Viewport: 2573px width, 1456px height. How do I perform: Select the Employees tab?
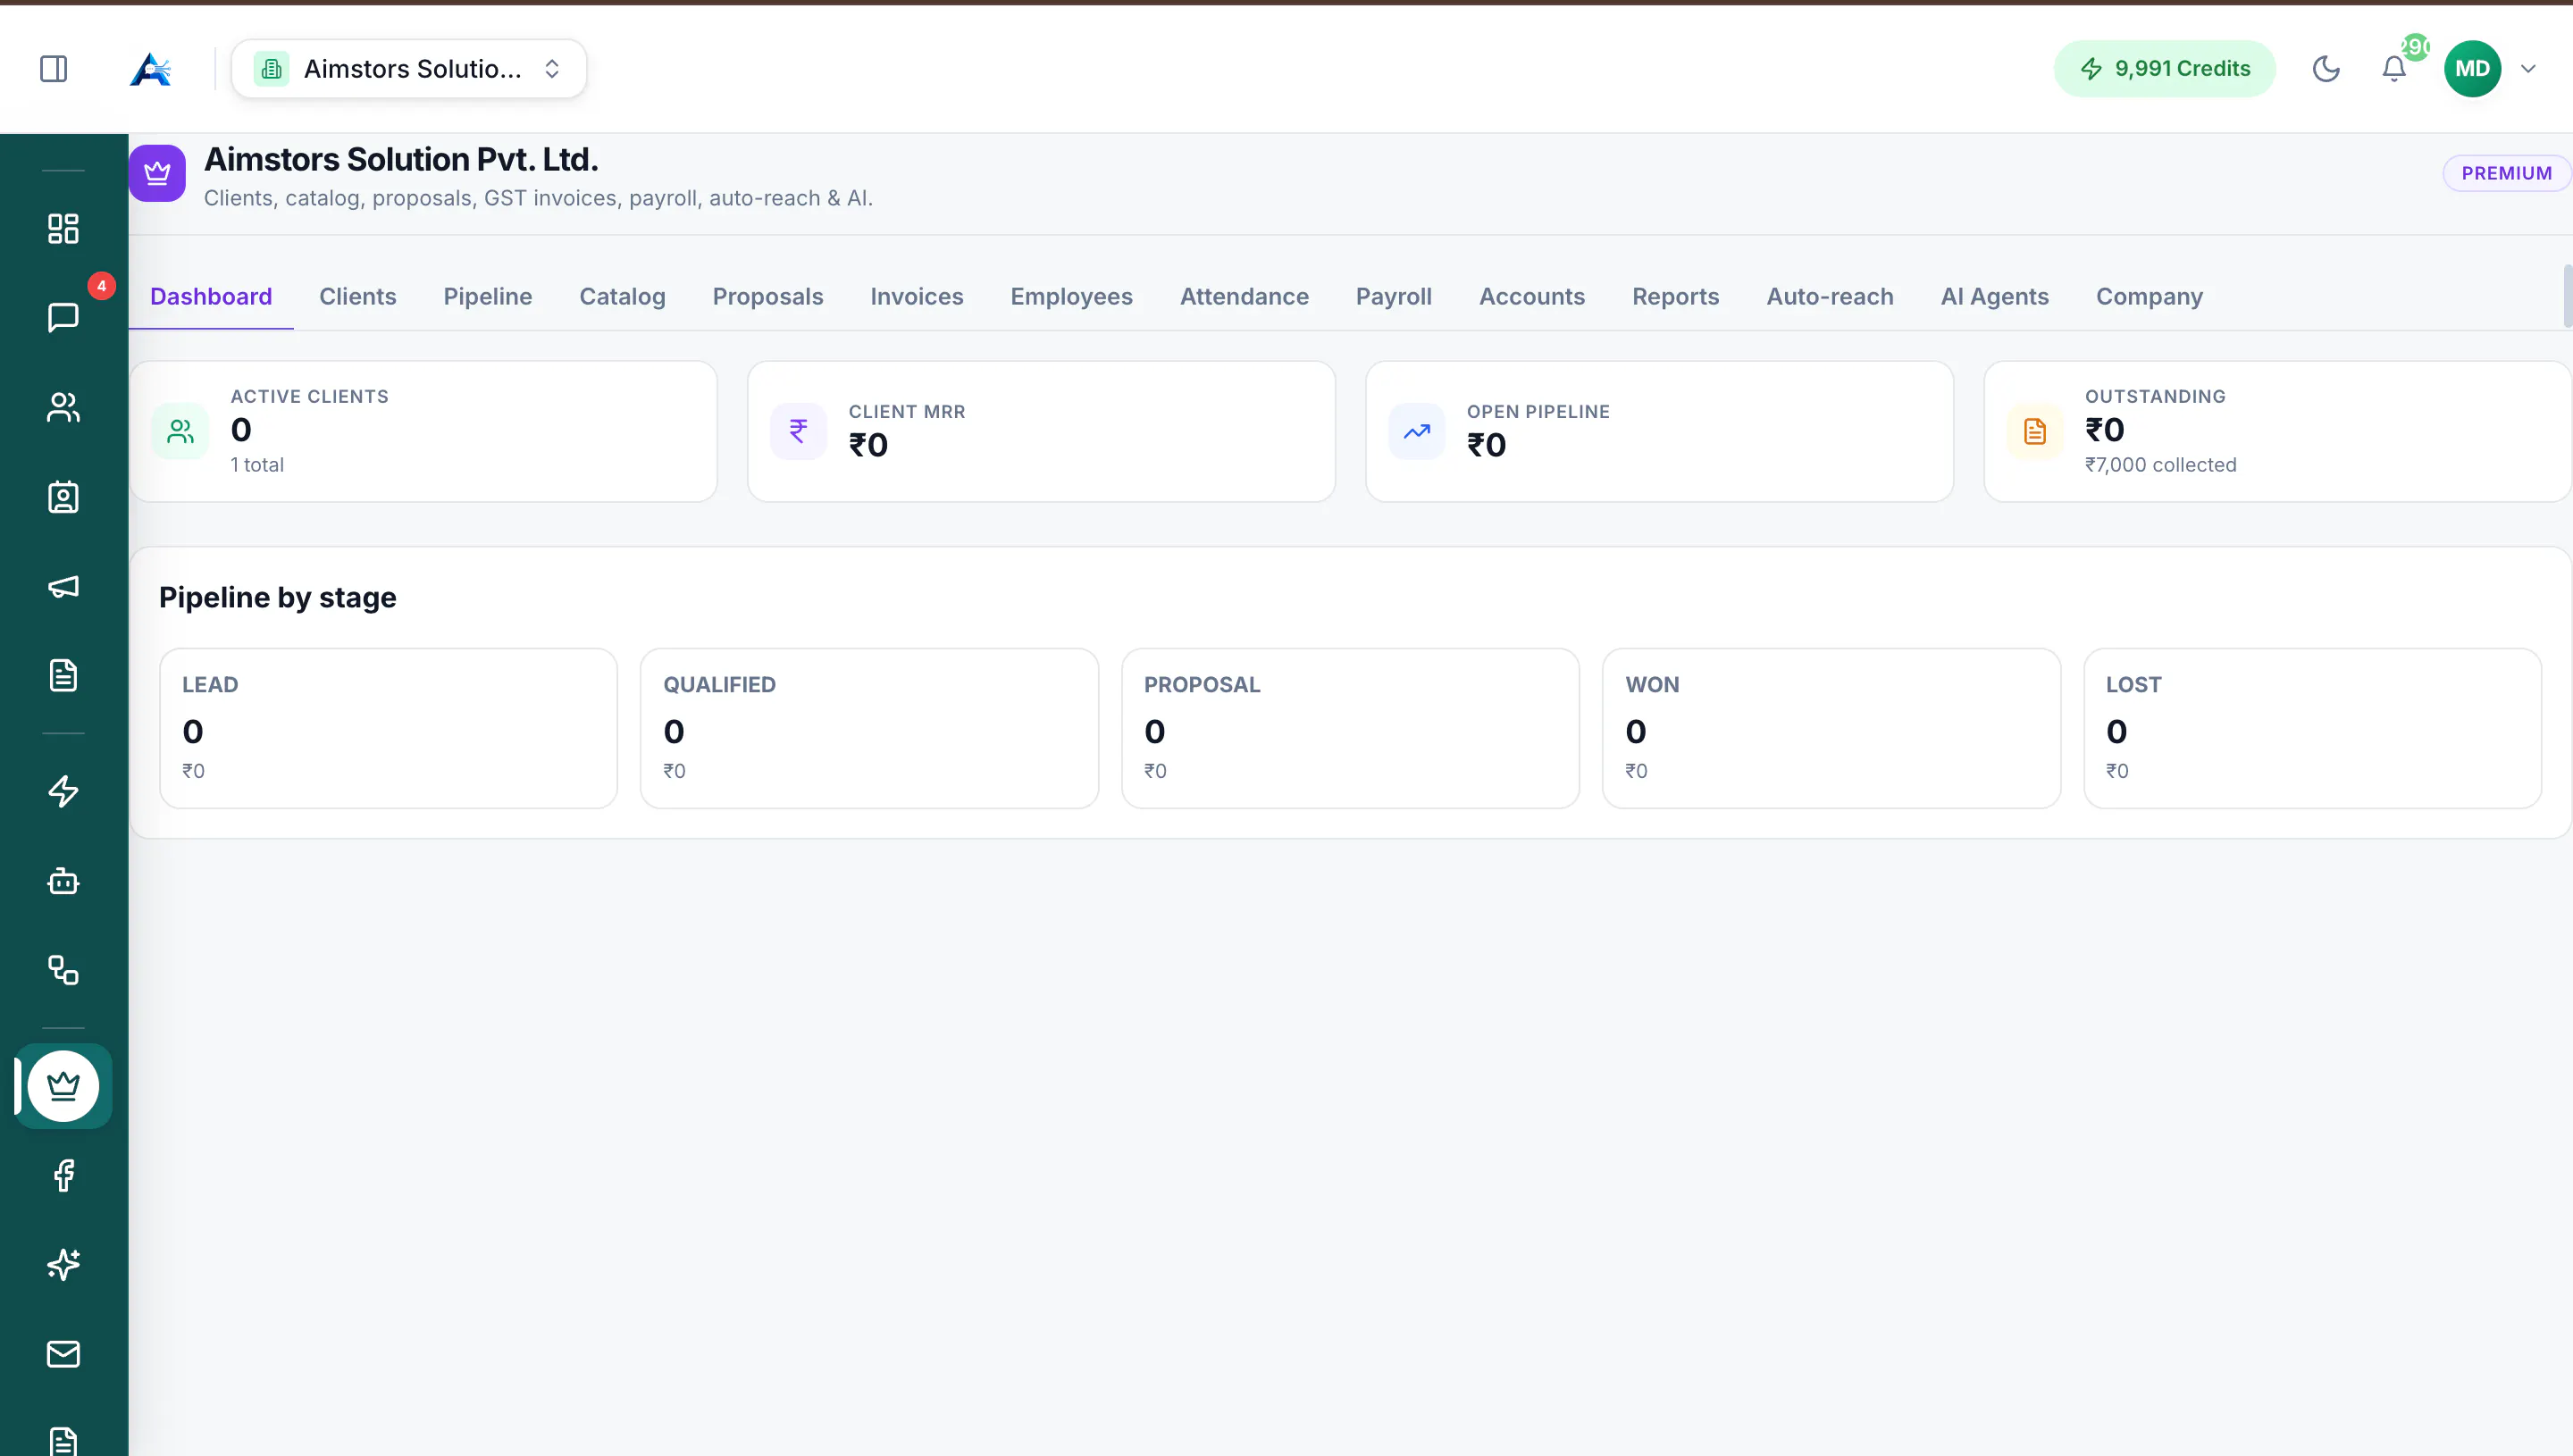(x=1071, y=297)
